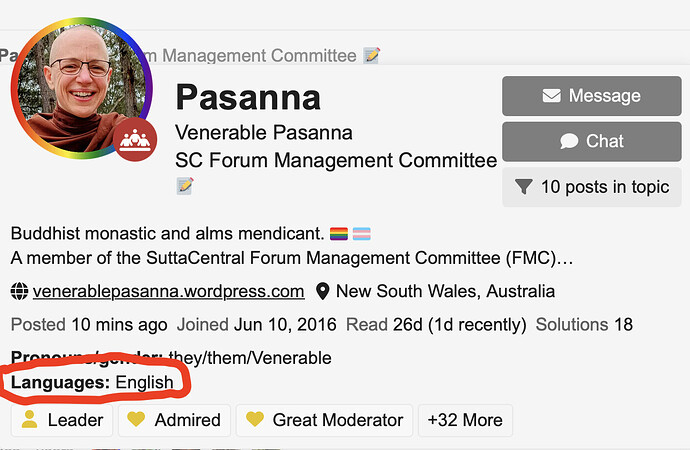690x450 pixels.
Task: Open Pasanna's profile picture
Action: (82, 88)
